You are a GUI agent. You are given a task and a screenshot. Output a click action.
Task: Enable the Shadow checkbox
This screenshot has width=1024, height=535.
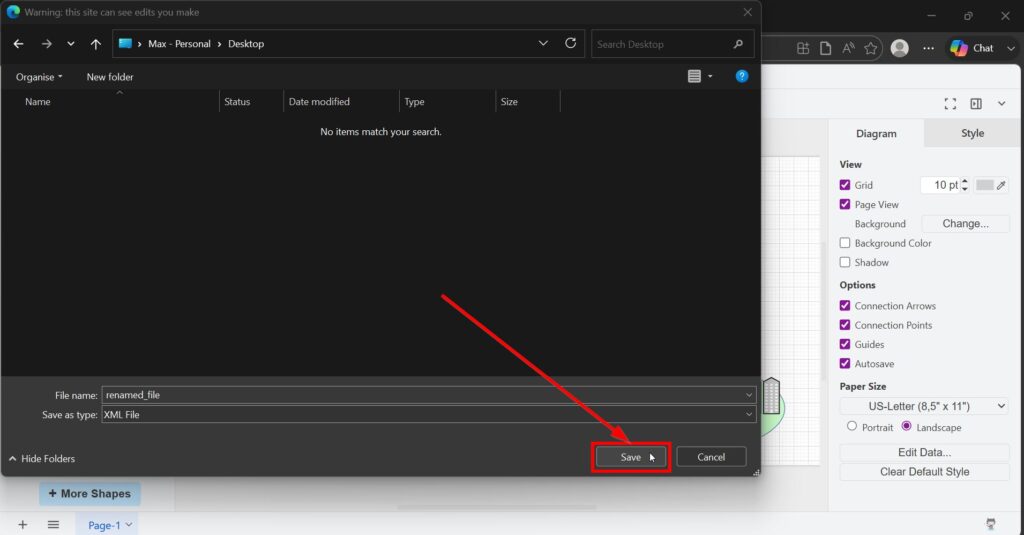845,262
